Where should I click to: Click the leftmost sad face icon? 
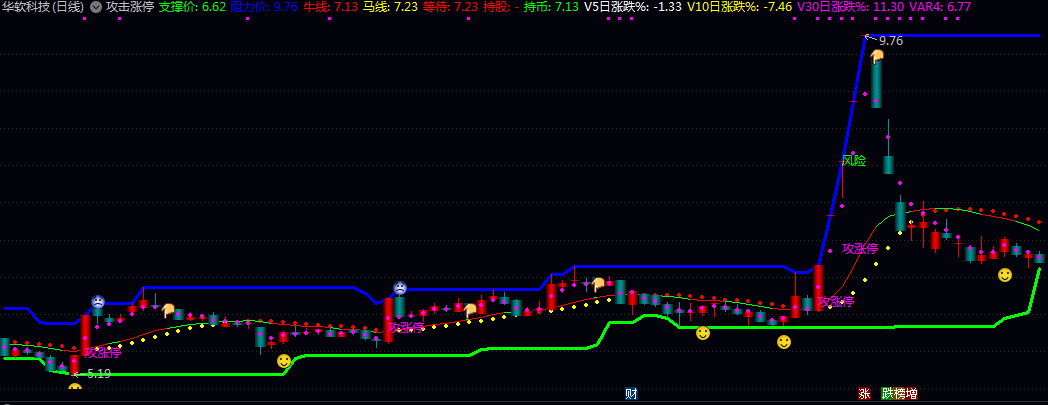98,301
